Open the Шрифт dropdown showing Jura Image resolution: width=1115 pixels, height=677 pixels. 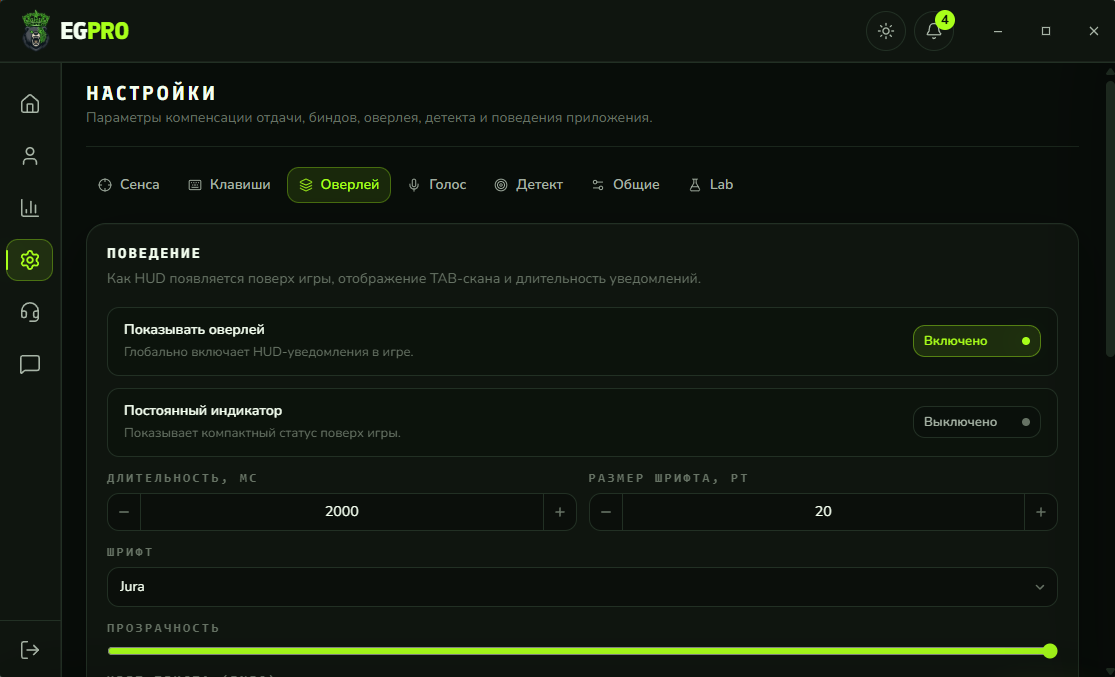[582, 587]
